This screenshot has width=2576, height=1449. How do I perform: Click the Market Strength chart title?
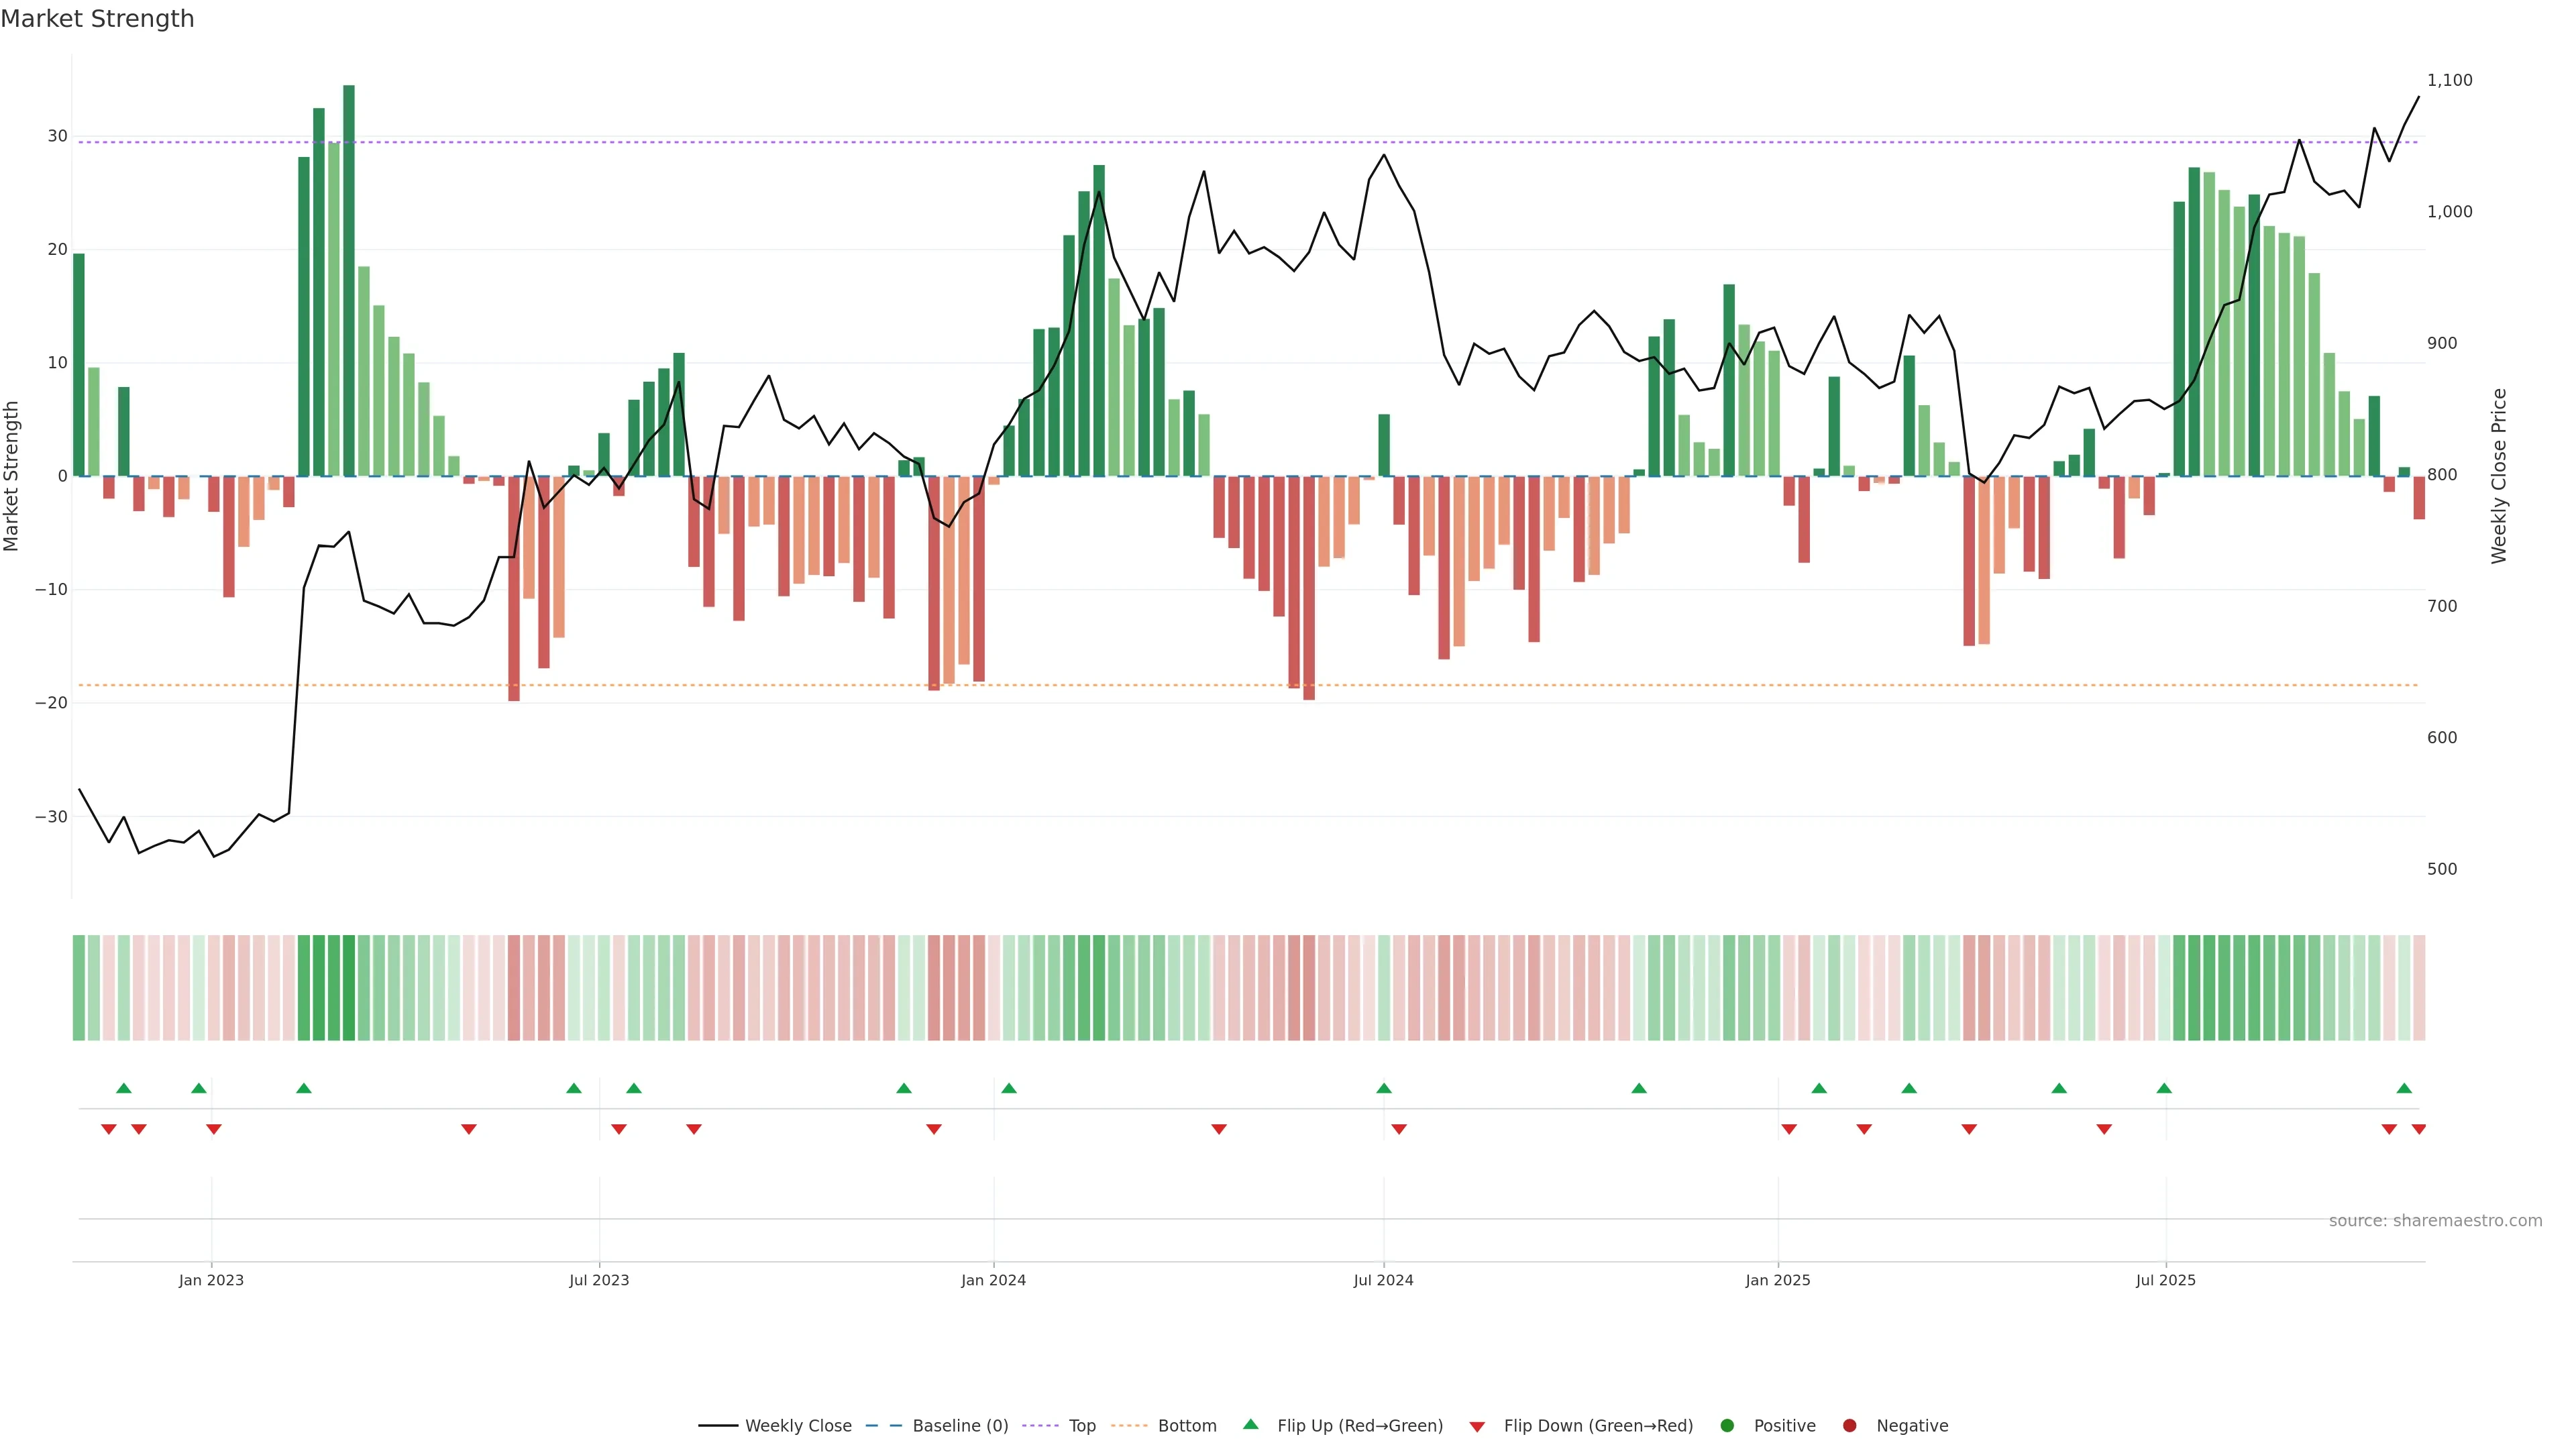97,19
